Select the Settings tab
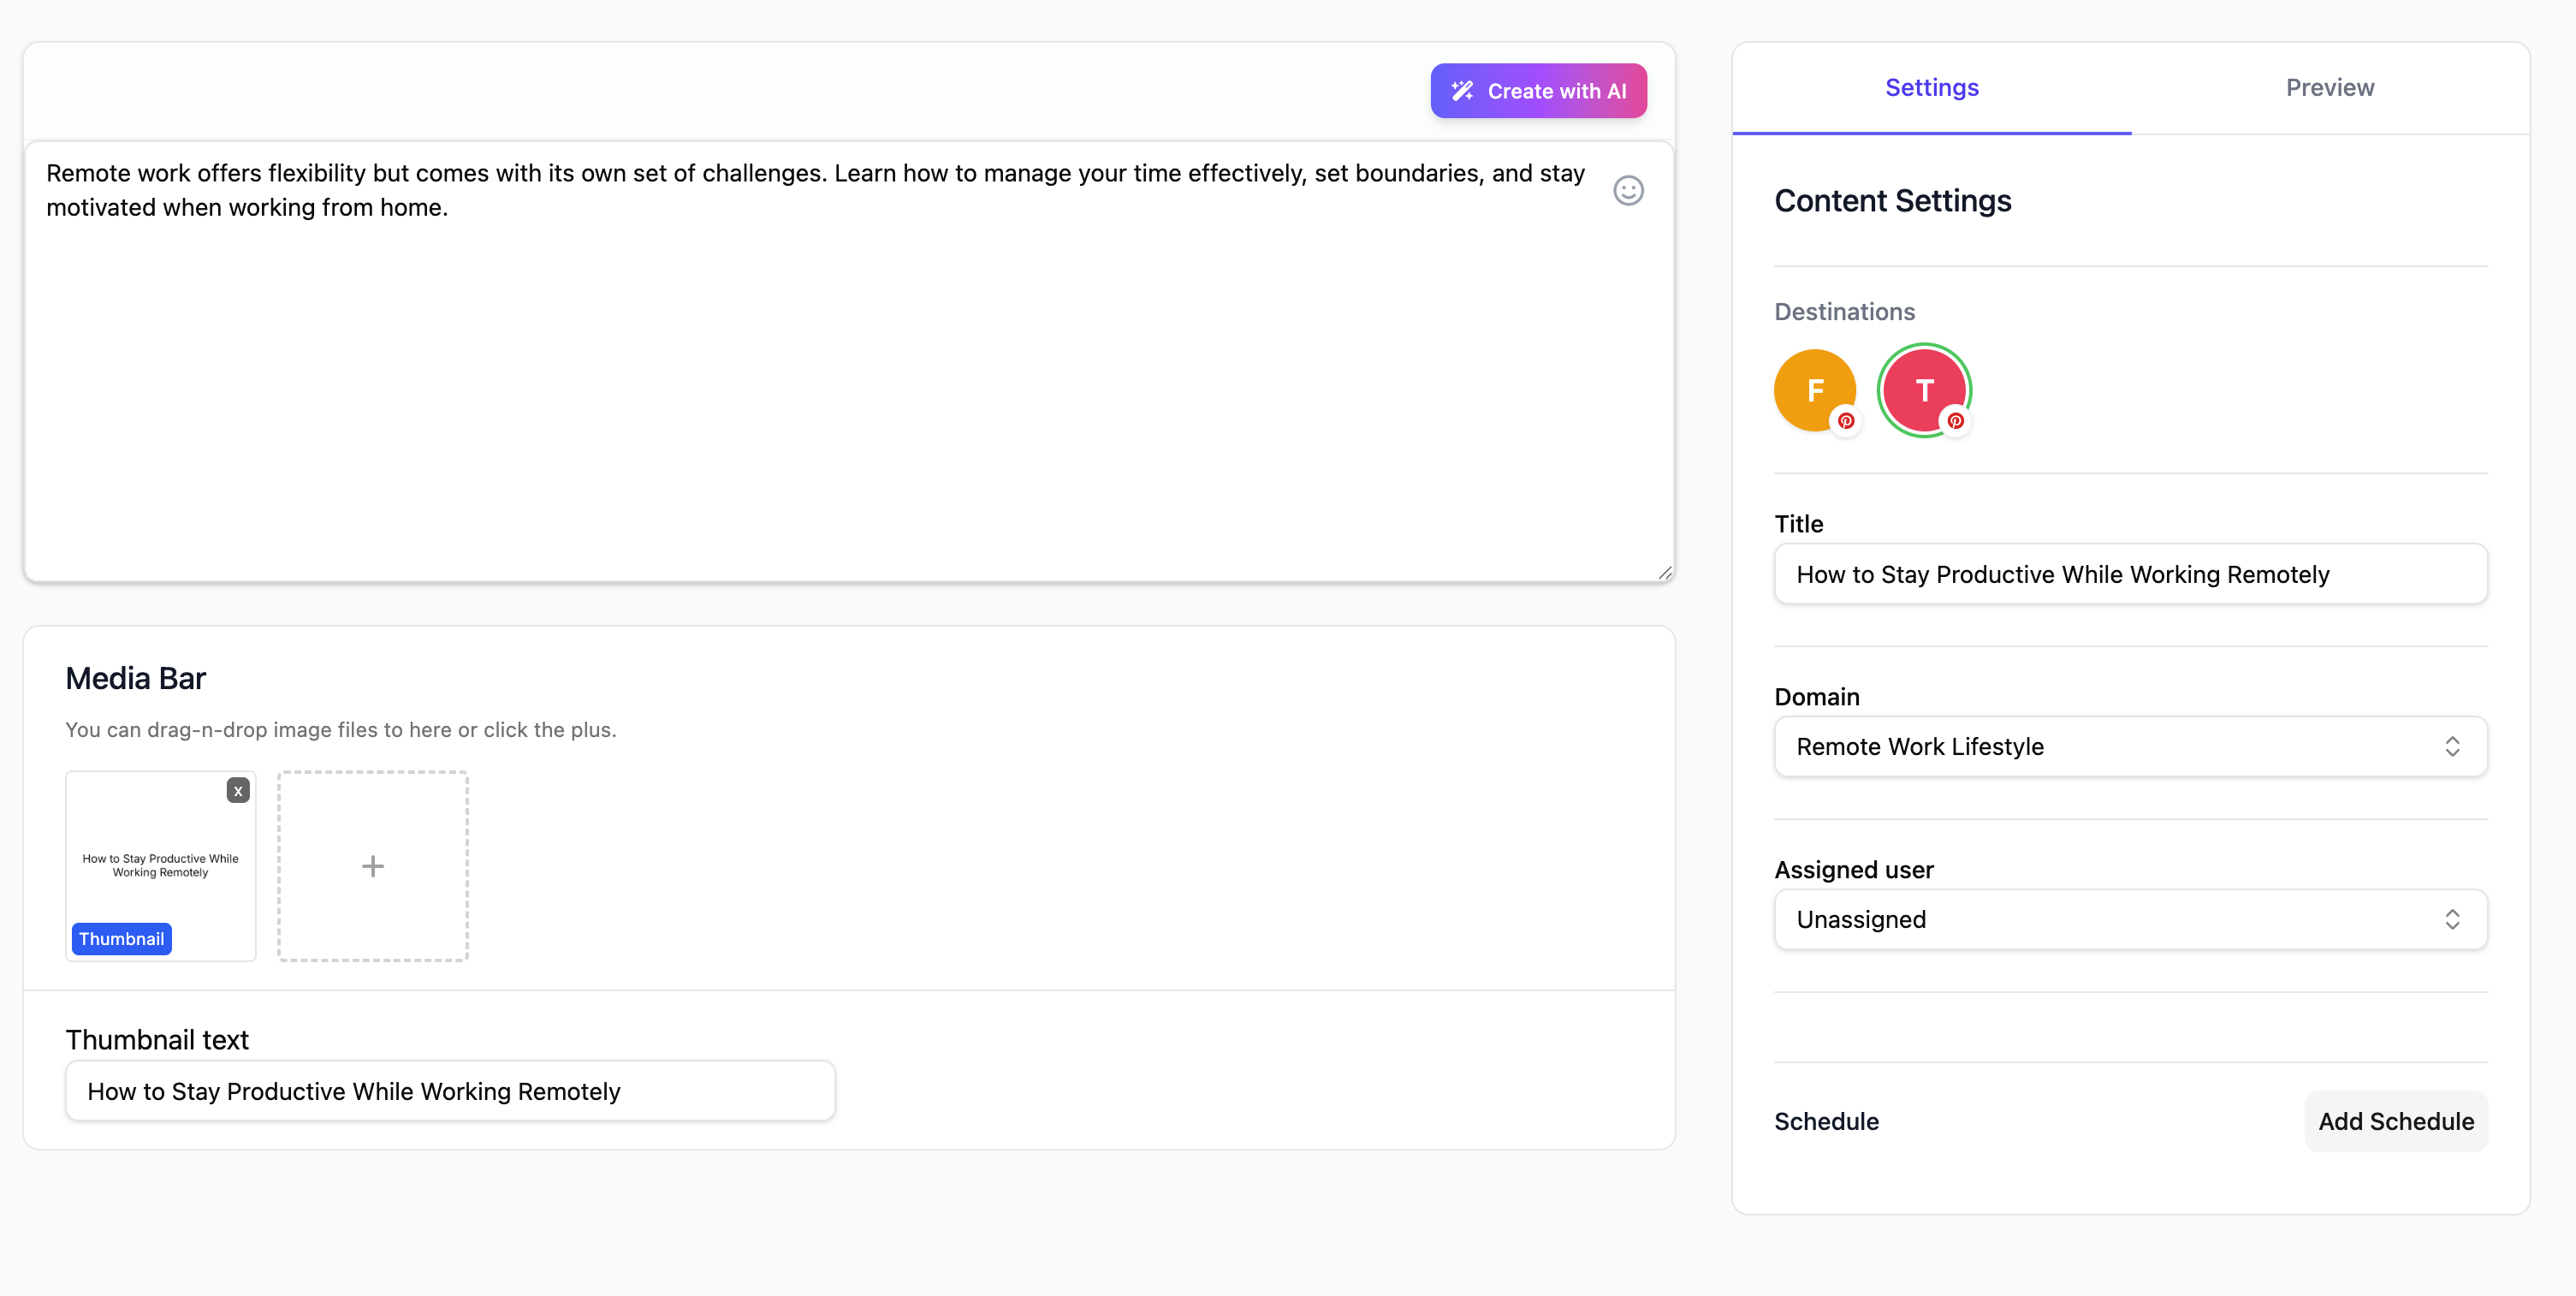This screenshot has height=1296, width=2576. [1931, 87]
